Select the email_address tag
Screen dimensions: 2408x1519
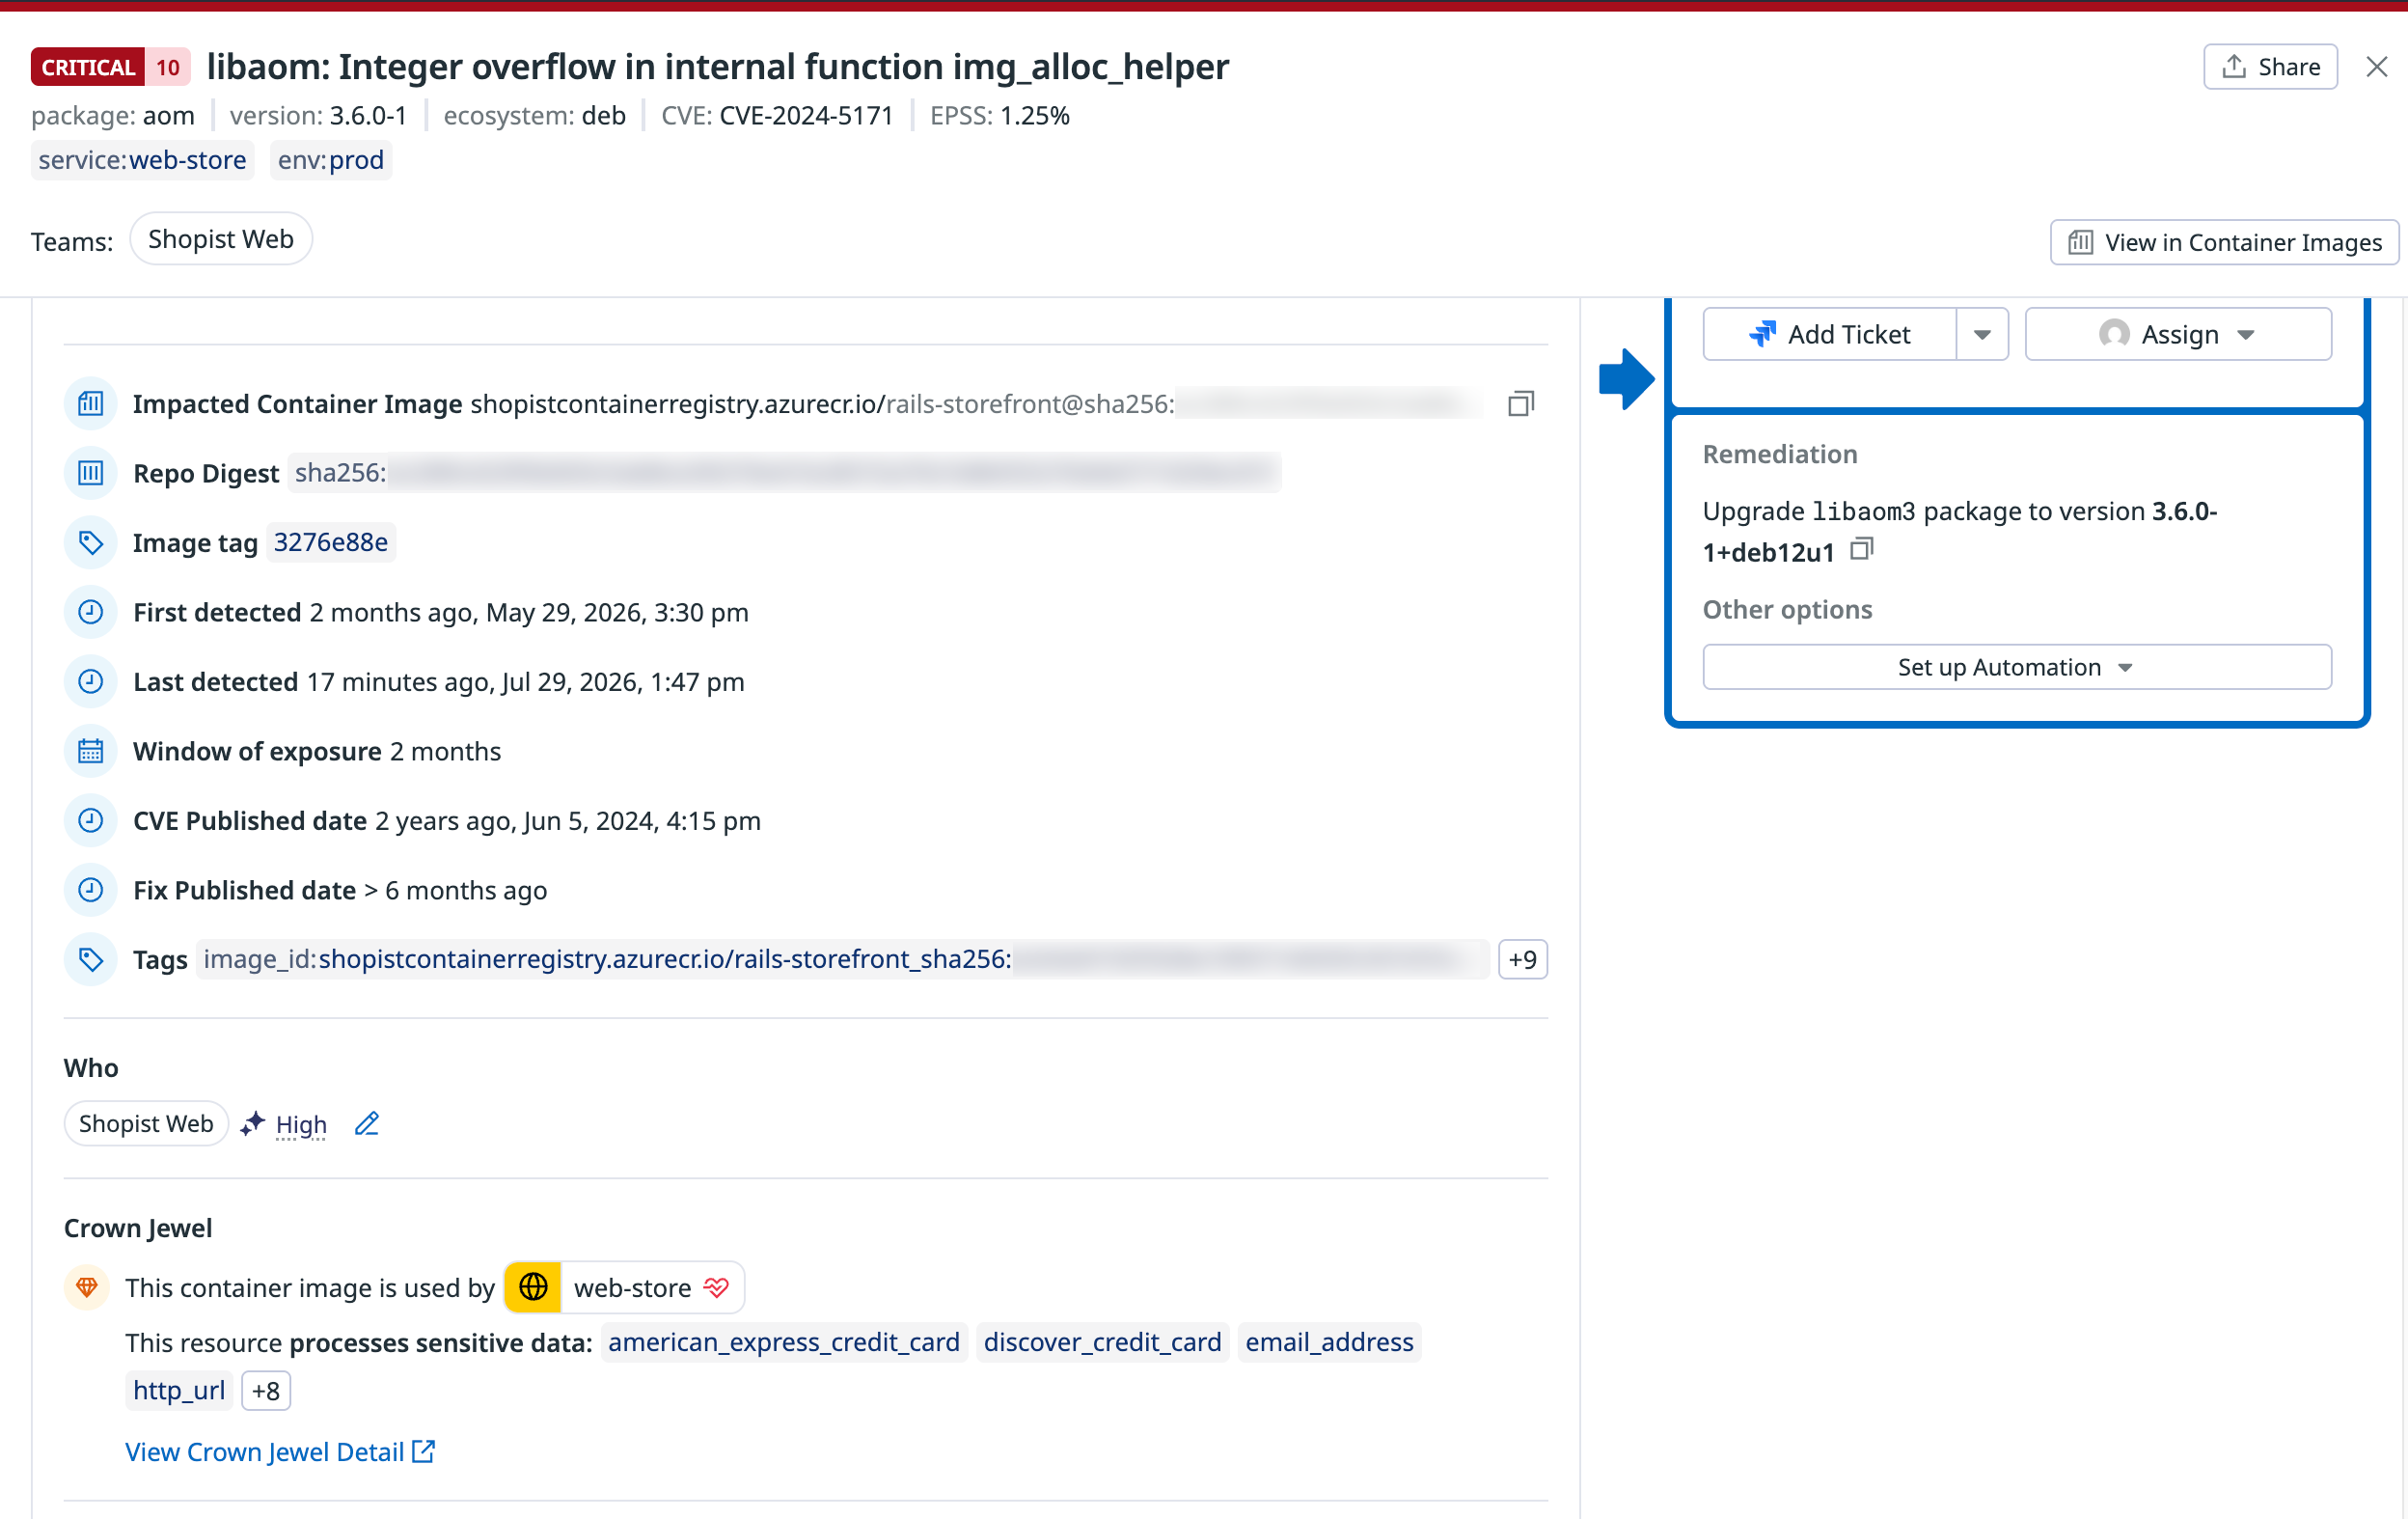click(x=1329, y=1342)
